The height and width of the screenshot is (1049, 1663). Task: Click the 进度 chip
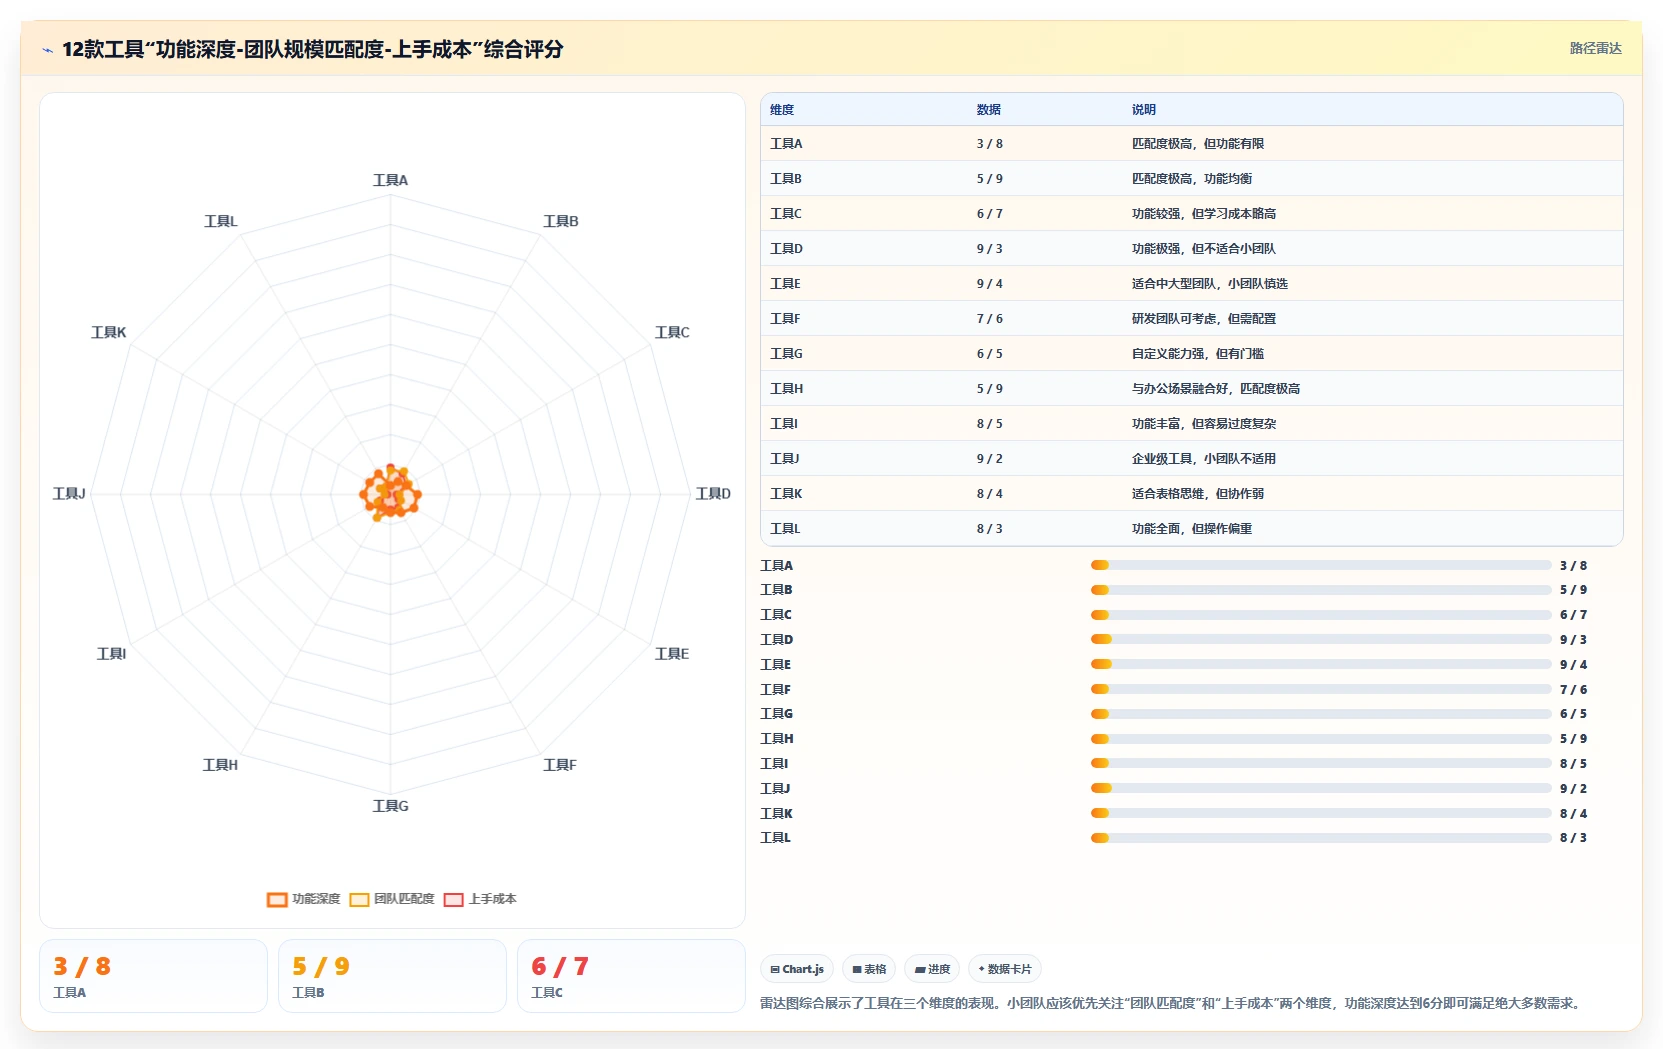[932, 969]
